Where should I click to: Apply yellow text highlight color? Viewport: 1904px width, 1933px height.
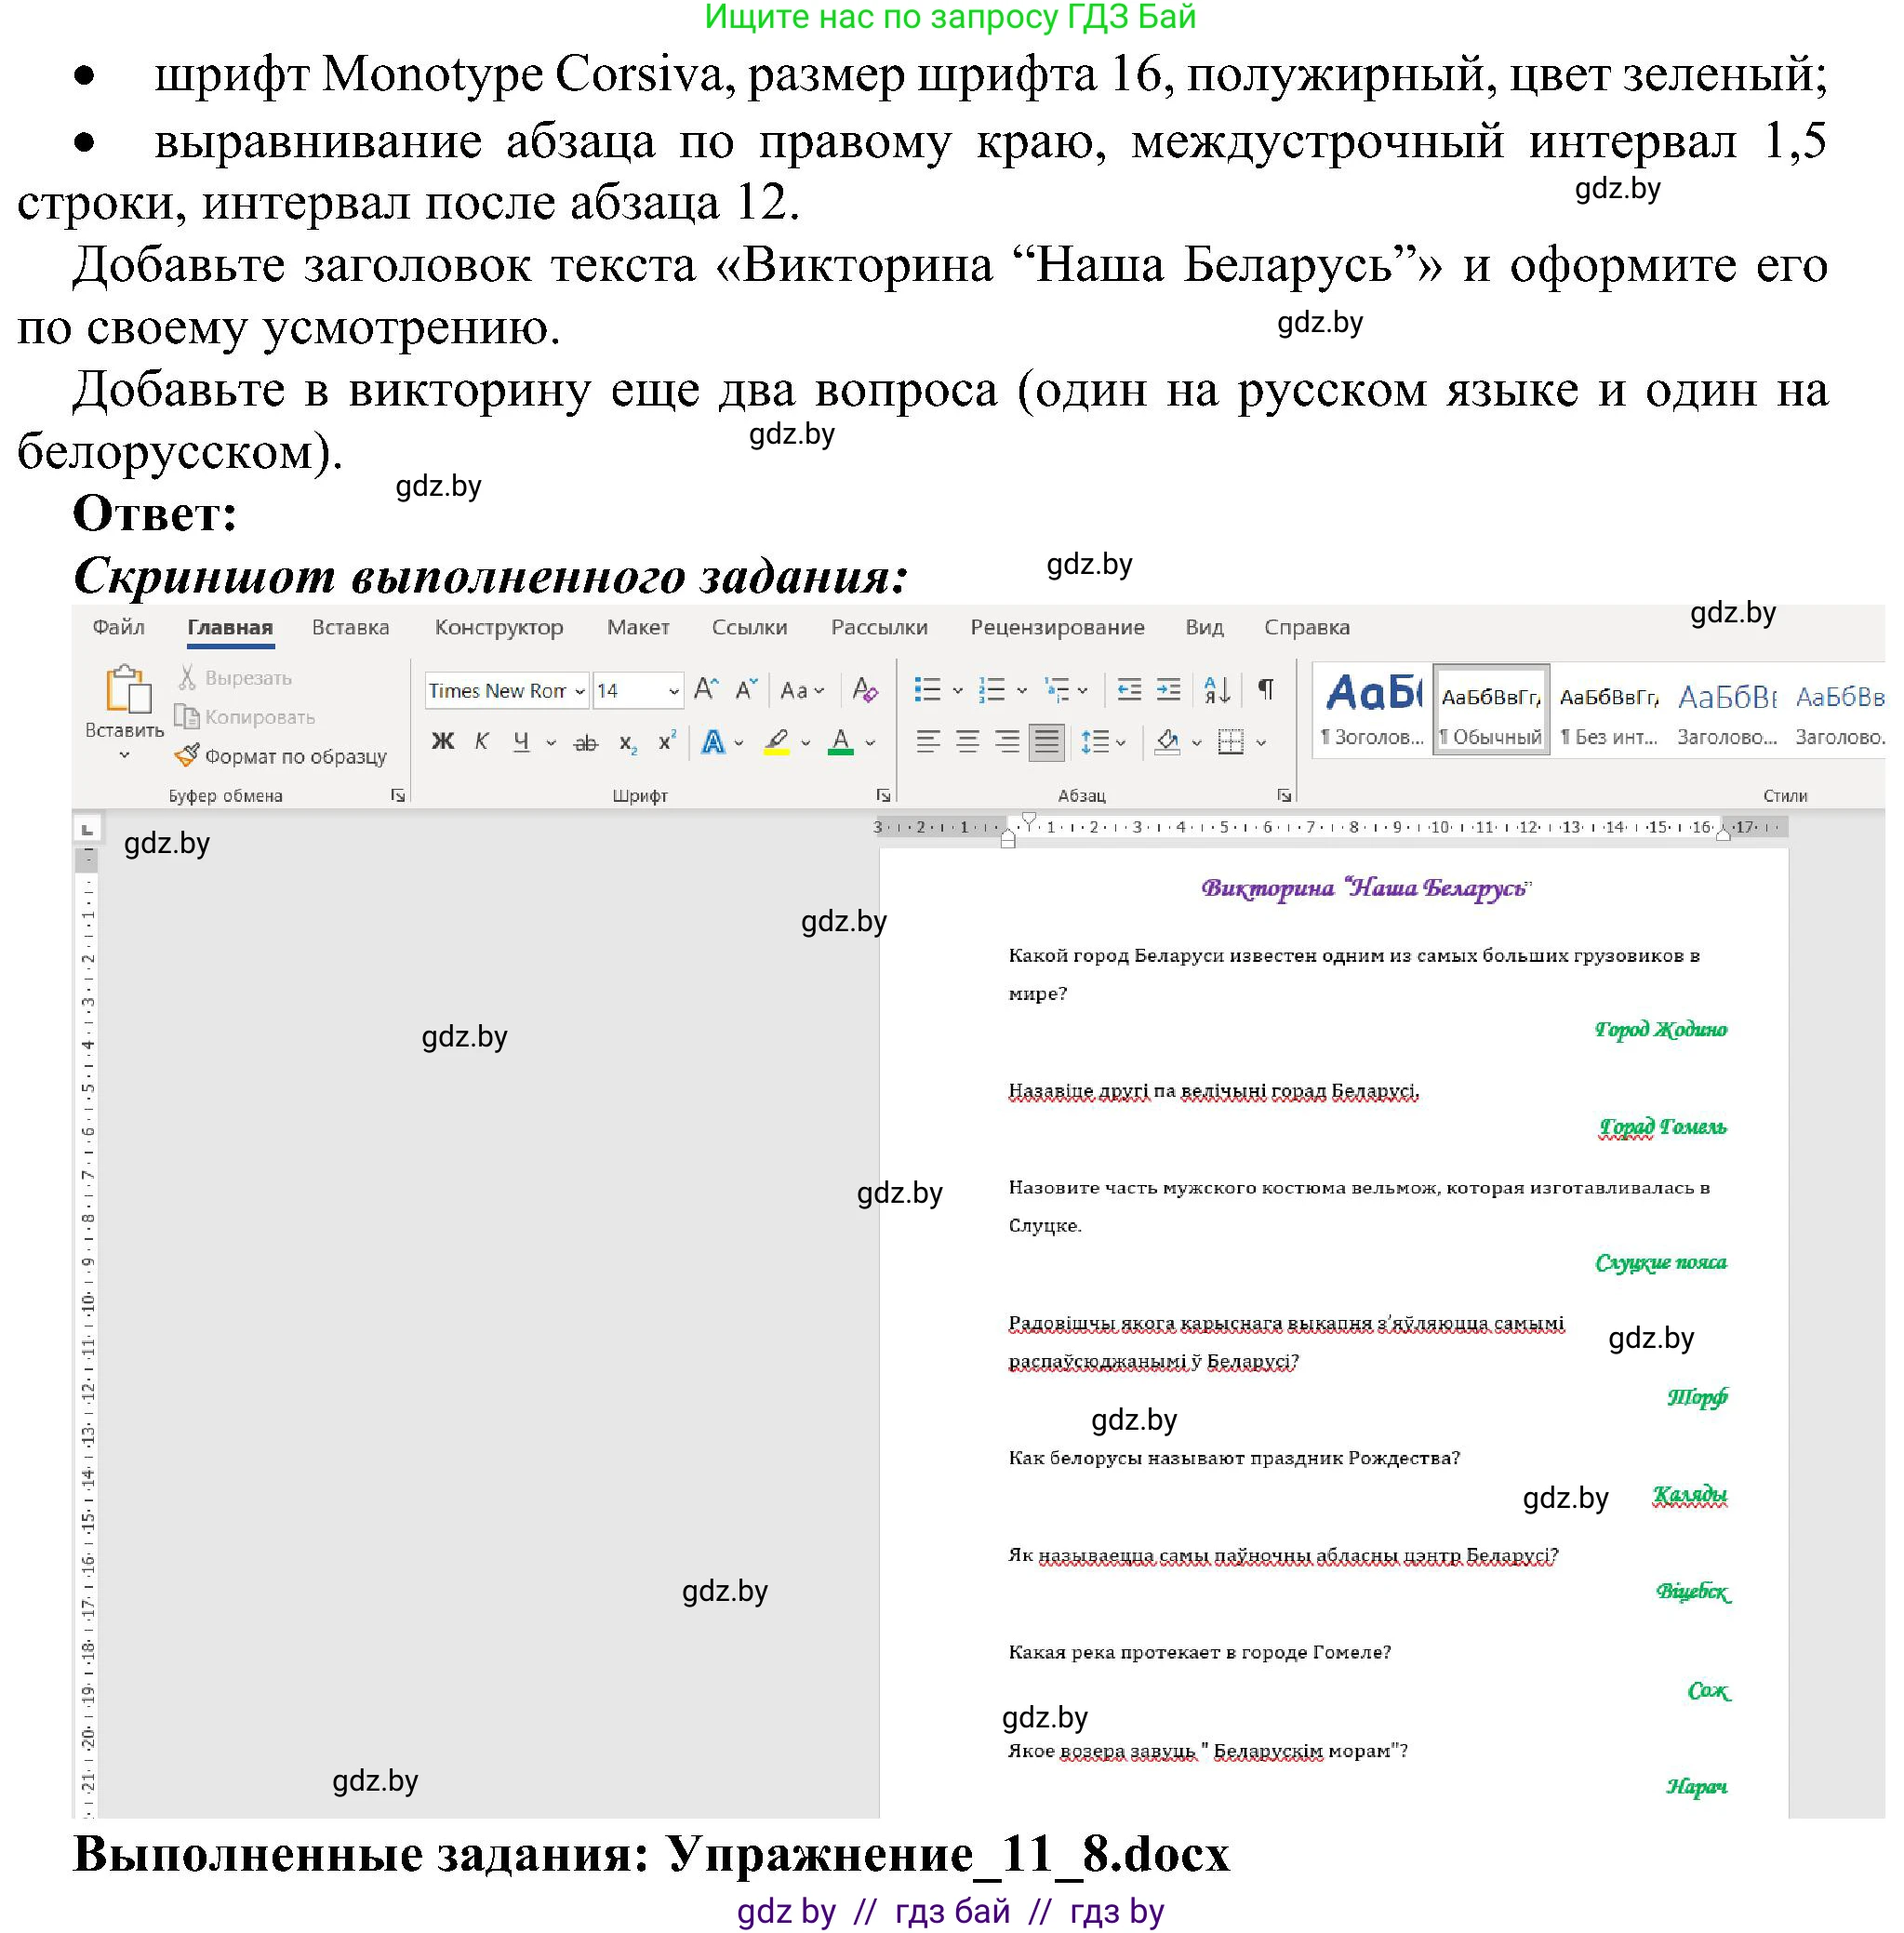click(x=777, y=743)
